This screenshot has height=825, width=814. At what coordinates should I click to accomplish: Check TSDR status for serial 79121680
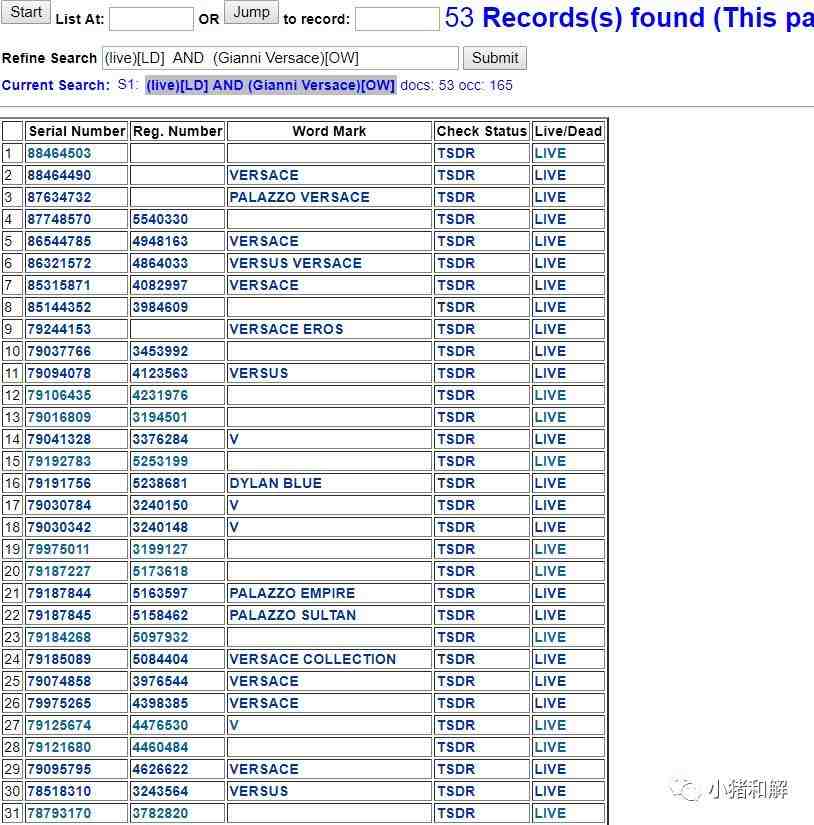[x=456, y=747]
